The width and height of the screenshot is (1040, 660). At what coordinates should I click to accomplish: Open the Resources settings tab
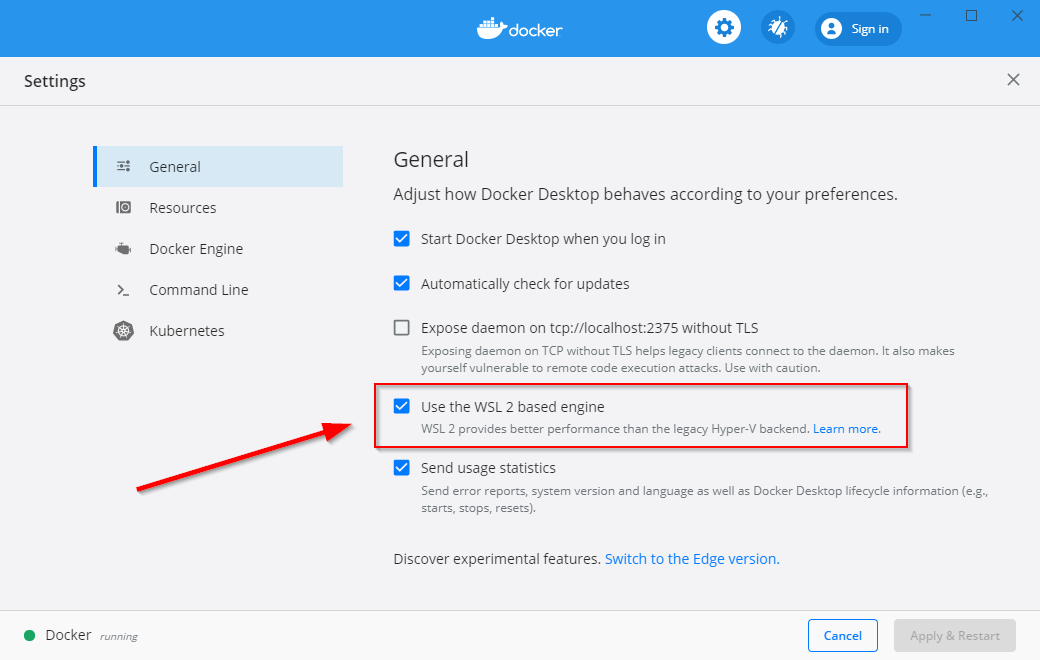218,208
